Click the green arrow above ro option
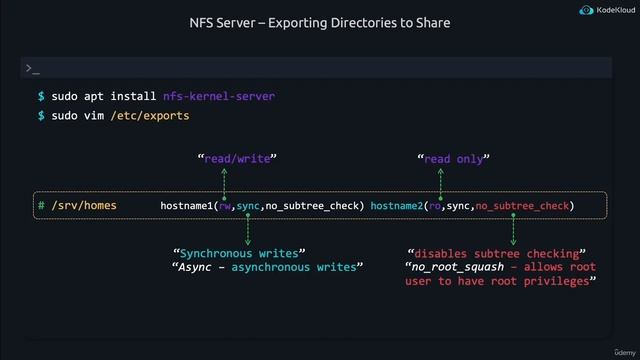This screenshot has width=640, height=360. [440, 184]
